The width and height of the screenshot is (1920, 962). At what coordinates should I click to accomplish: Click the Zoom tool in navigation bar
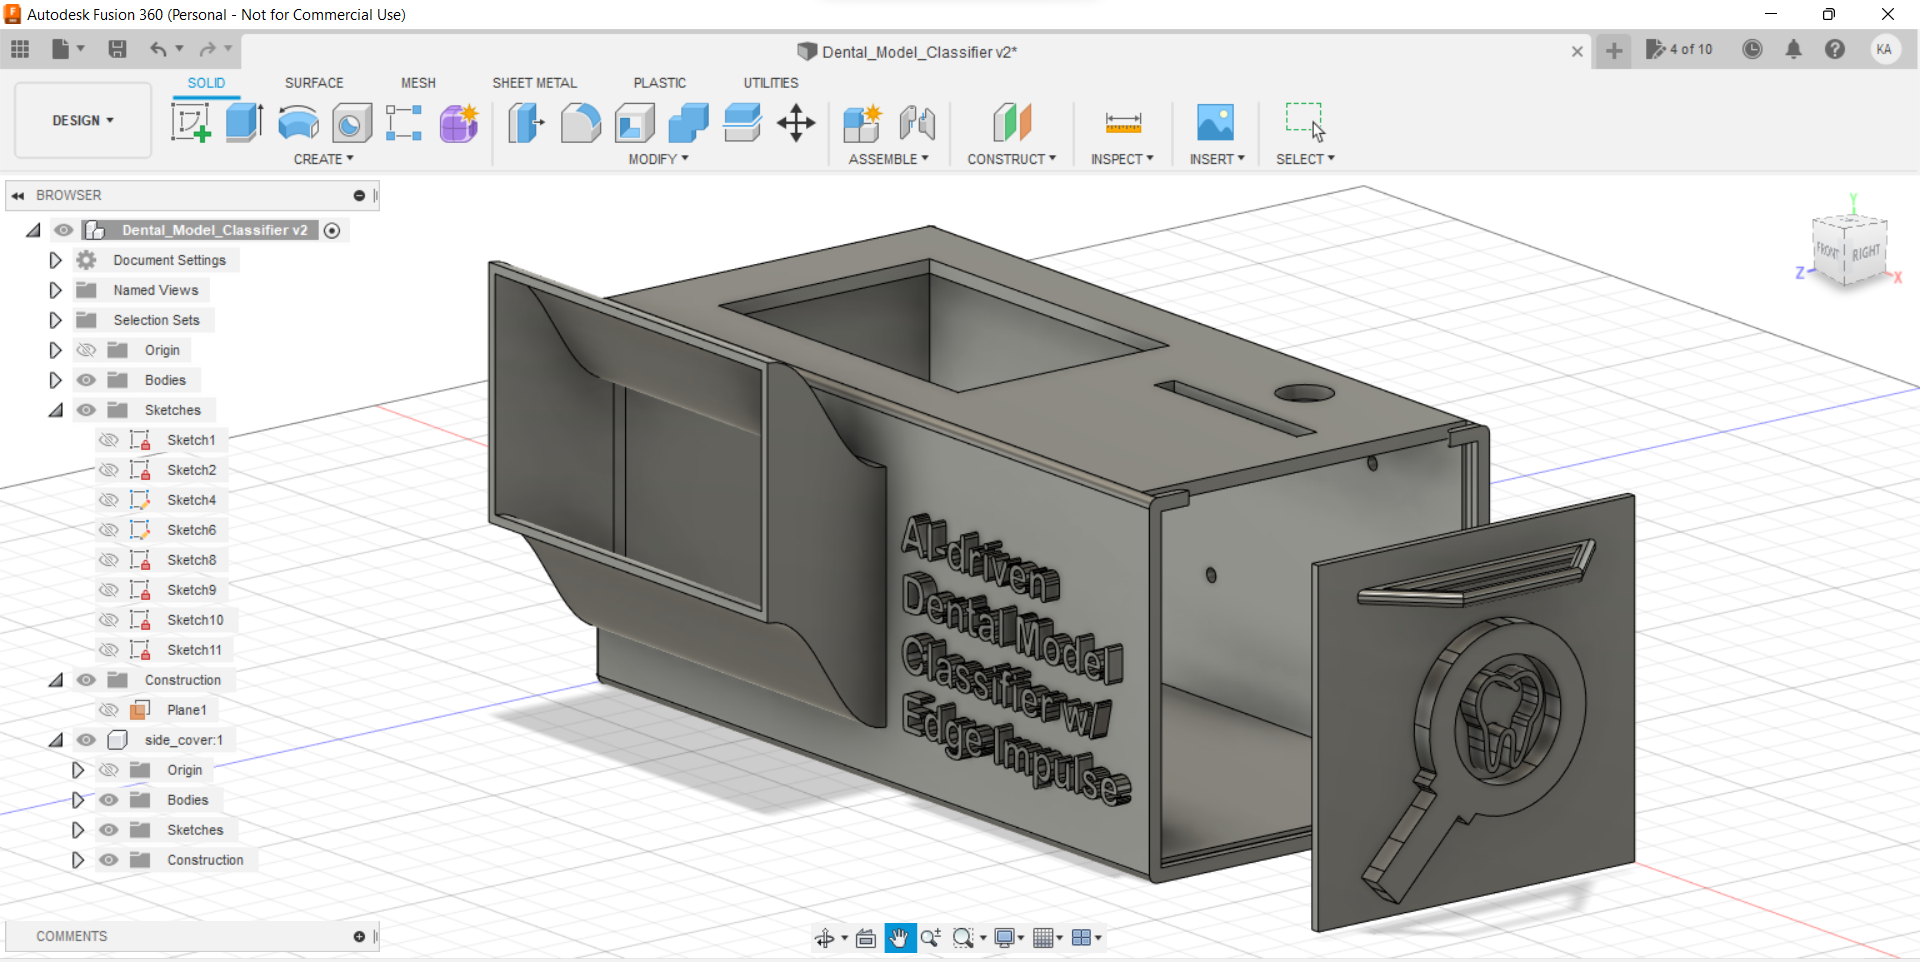point(931,938)
